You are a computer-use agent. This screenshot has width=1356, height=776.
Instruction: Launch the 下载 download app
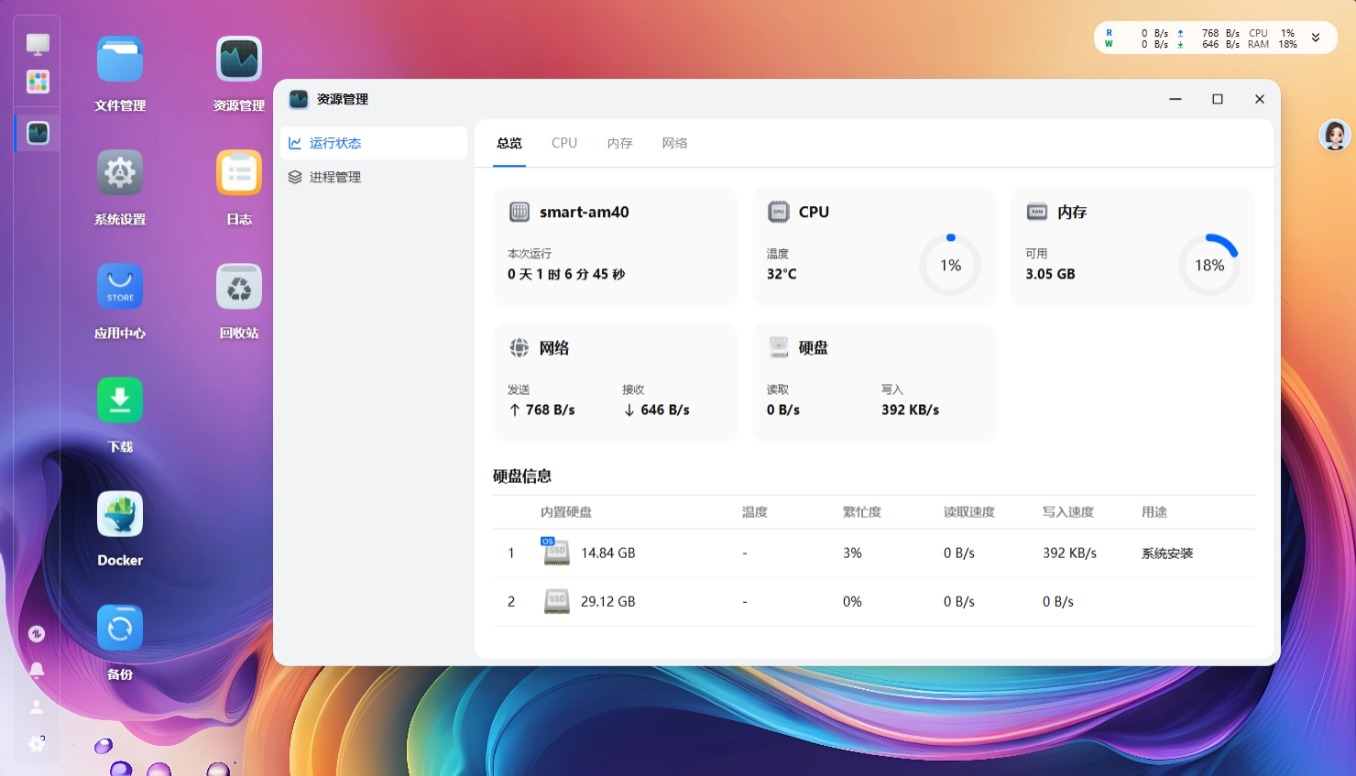[x=120, y=401]
